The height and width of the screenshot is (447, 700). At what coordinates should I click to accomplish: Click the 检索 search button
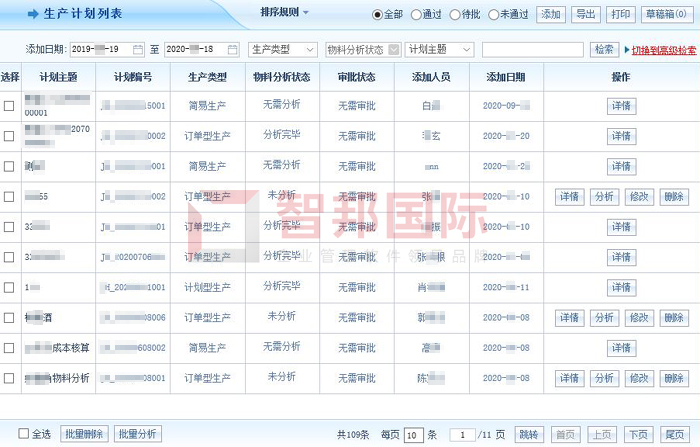coord(604,49)
